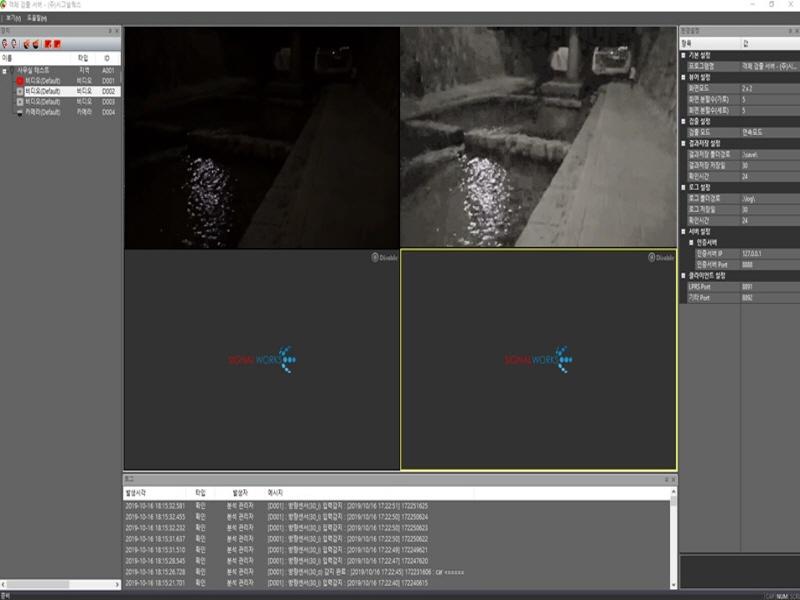
Task: Sort device list by ID column
Action: tap(108, 58)
